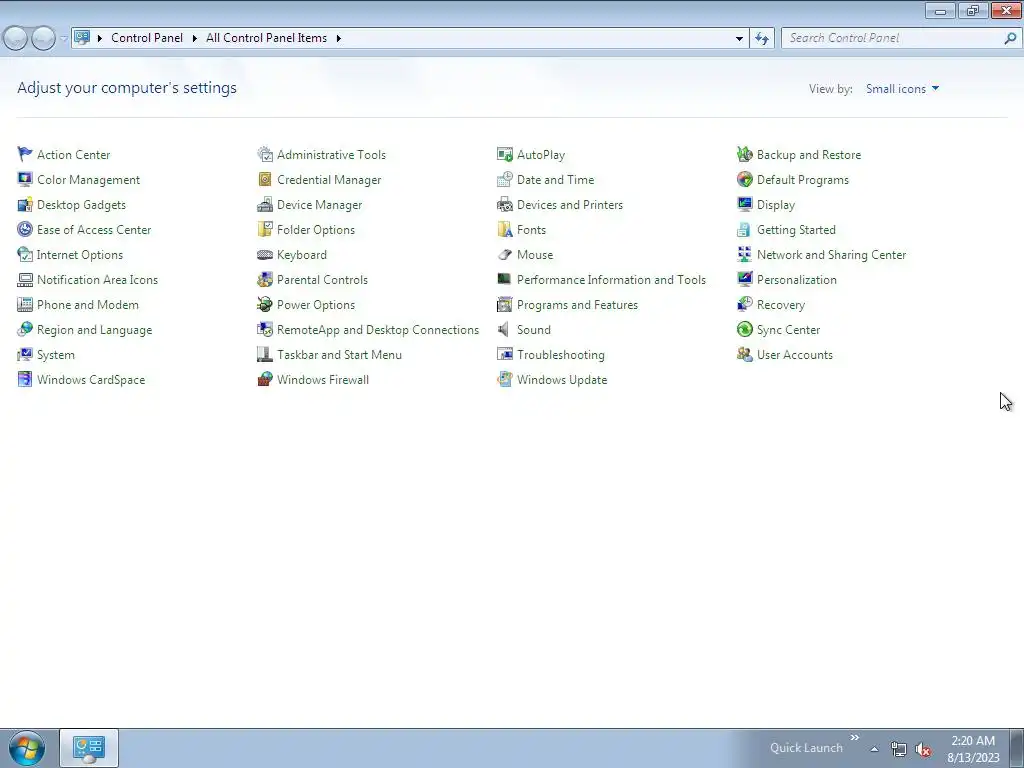Expand the Quick Launch chevron

[854, 738]
